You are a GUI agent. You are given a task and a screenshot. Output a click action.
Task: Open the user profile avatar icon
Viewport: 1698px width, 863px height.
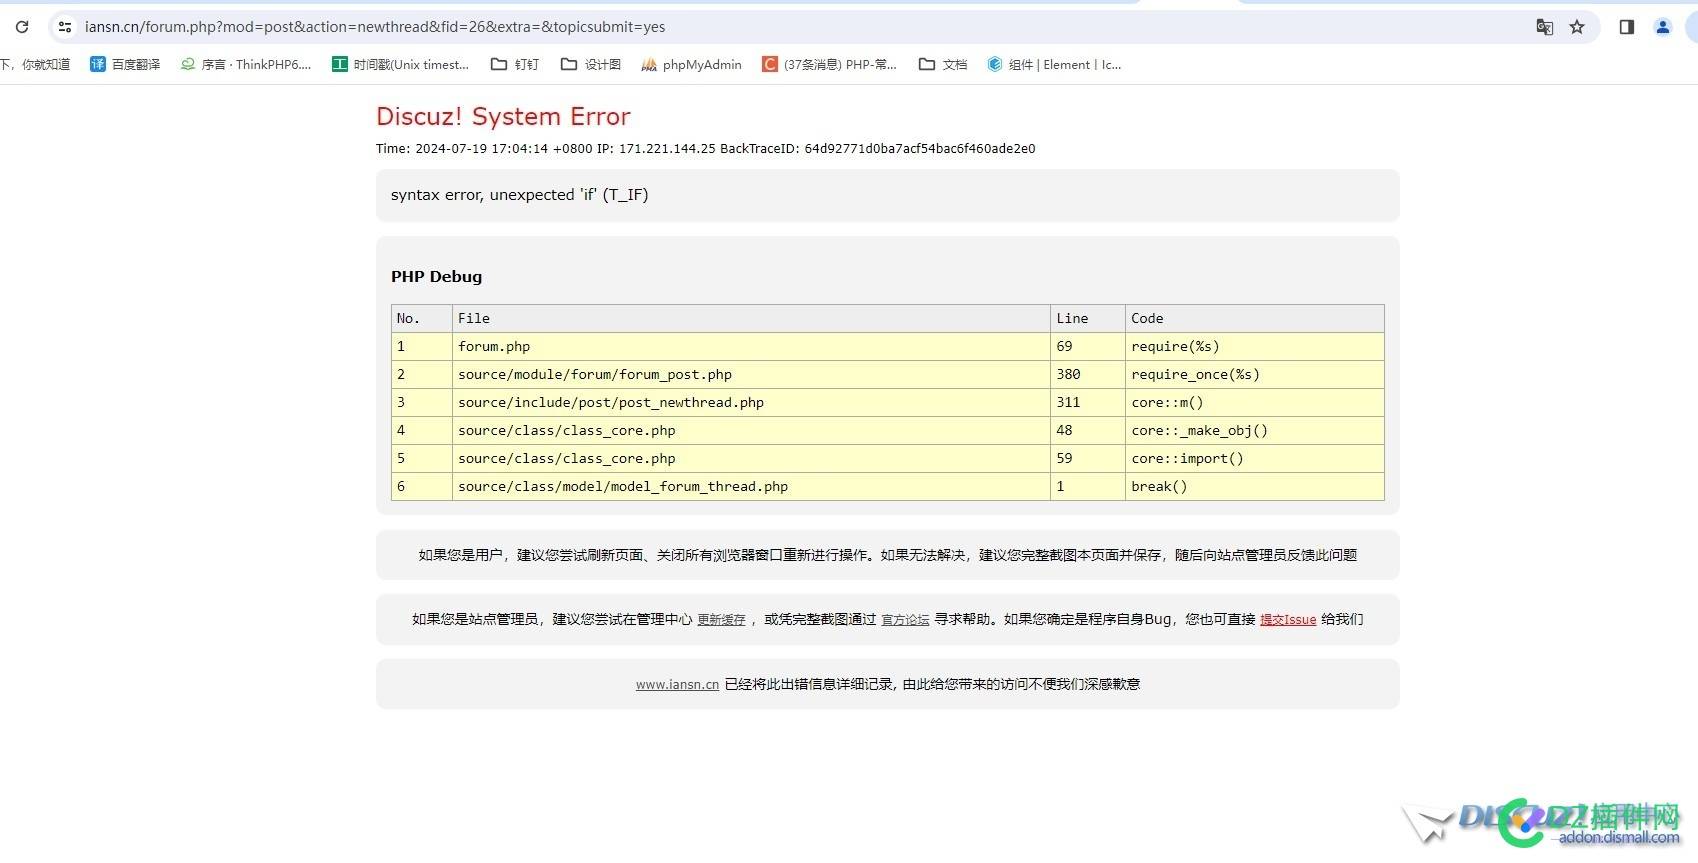tap(1663, 27)
